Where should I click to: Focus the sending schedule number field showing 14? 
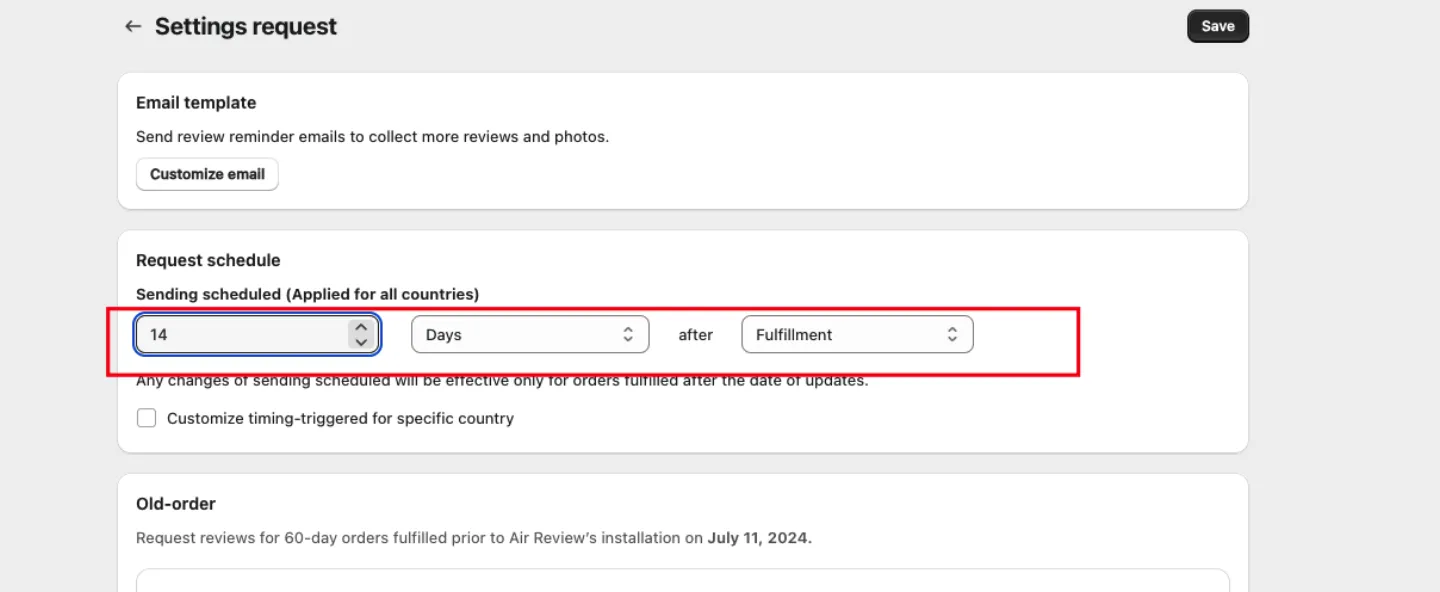coord(258,334)
